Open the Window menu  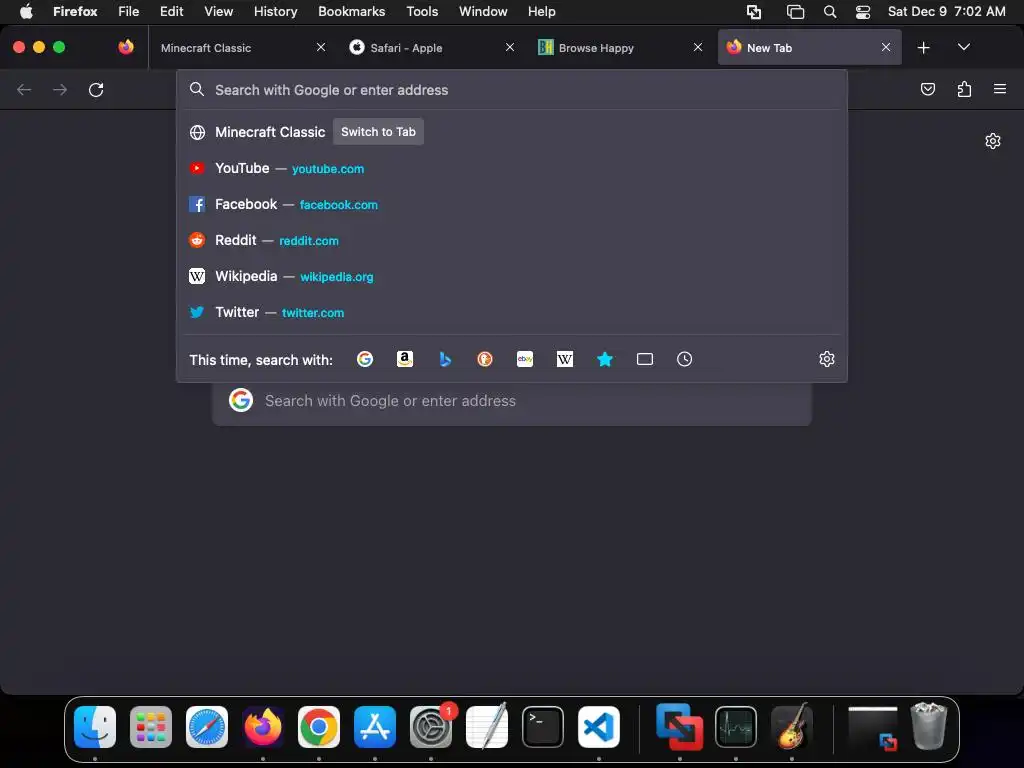click(x=483, y=11)
